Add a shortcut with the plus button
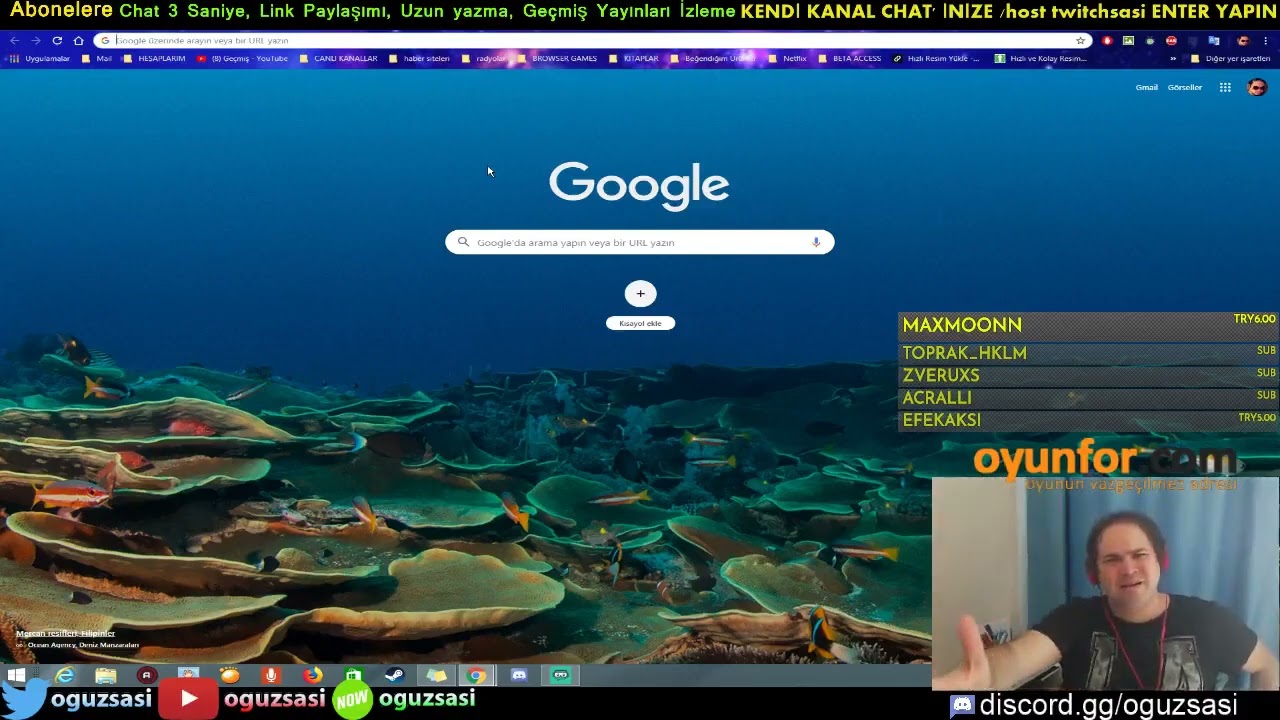 pos(641,293)
